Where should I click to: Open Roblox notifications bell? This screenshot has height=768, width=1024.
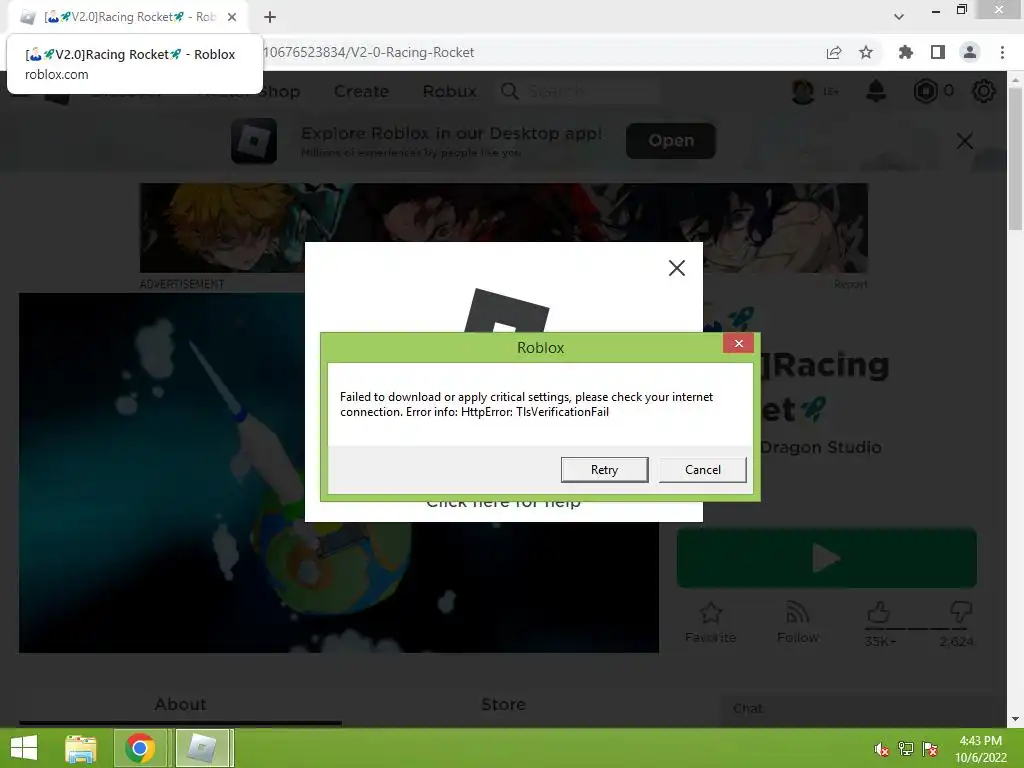coord(876,91)
